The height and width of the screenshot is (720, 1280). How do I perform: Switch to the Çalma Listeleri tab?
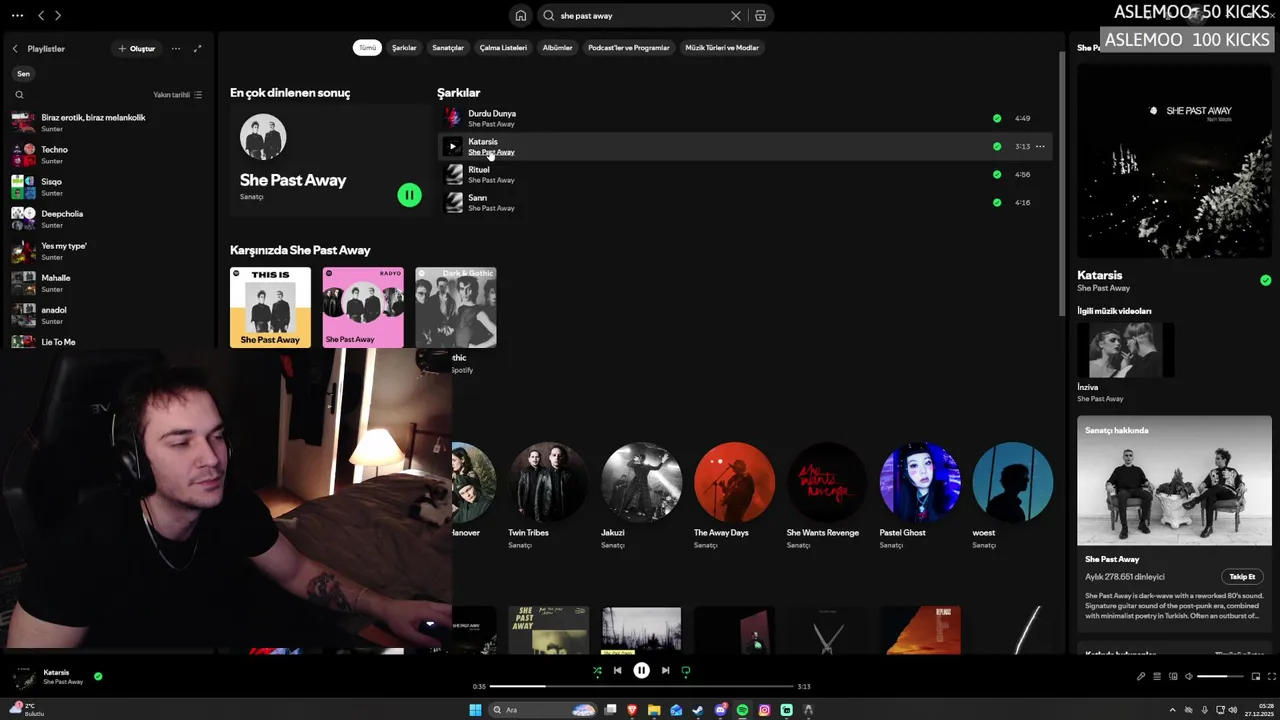tap(503, 47)
